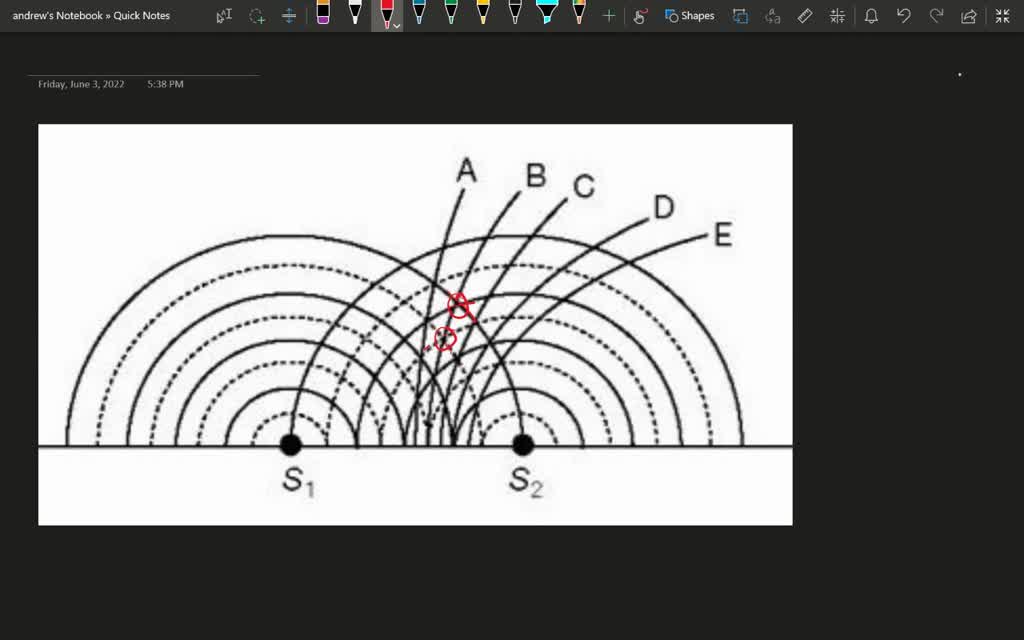This screenshot has width=1024, height=640.
Task: Toggle the Ruler tool
Action: pyautogui.click(x=805, y=16)
